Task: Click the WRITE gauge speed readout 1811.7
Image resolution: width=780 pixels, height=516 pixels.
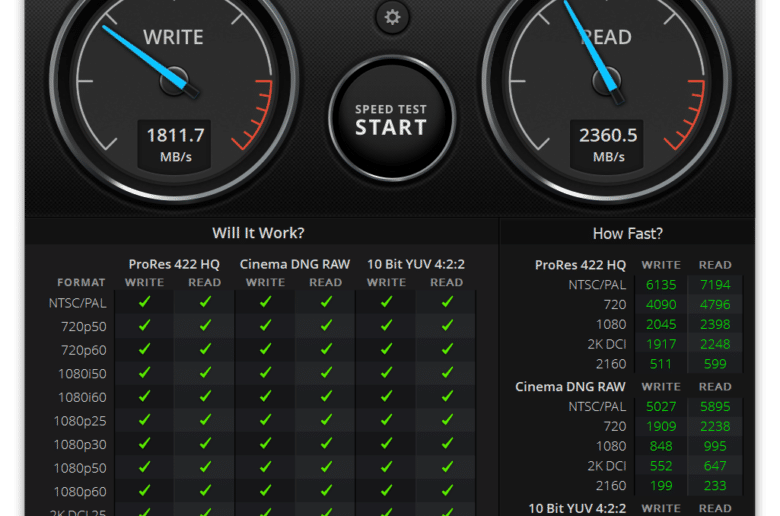Action: (175, 135)
